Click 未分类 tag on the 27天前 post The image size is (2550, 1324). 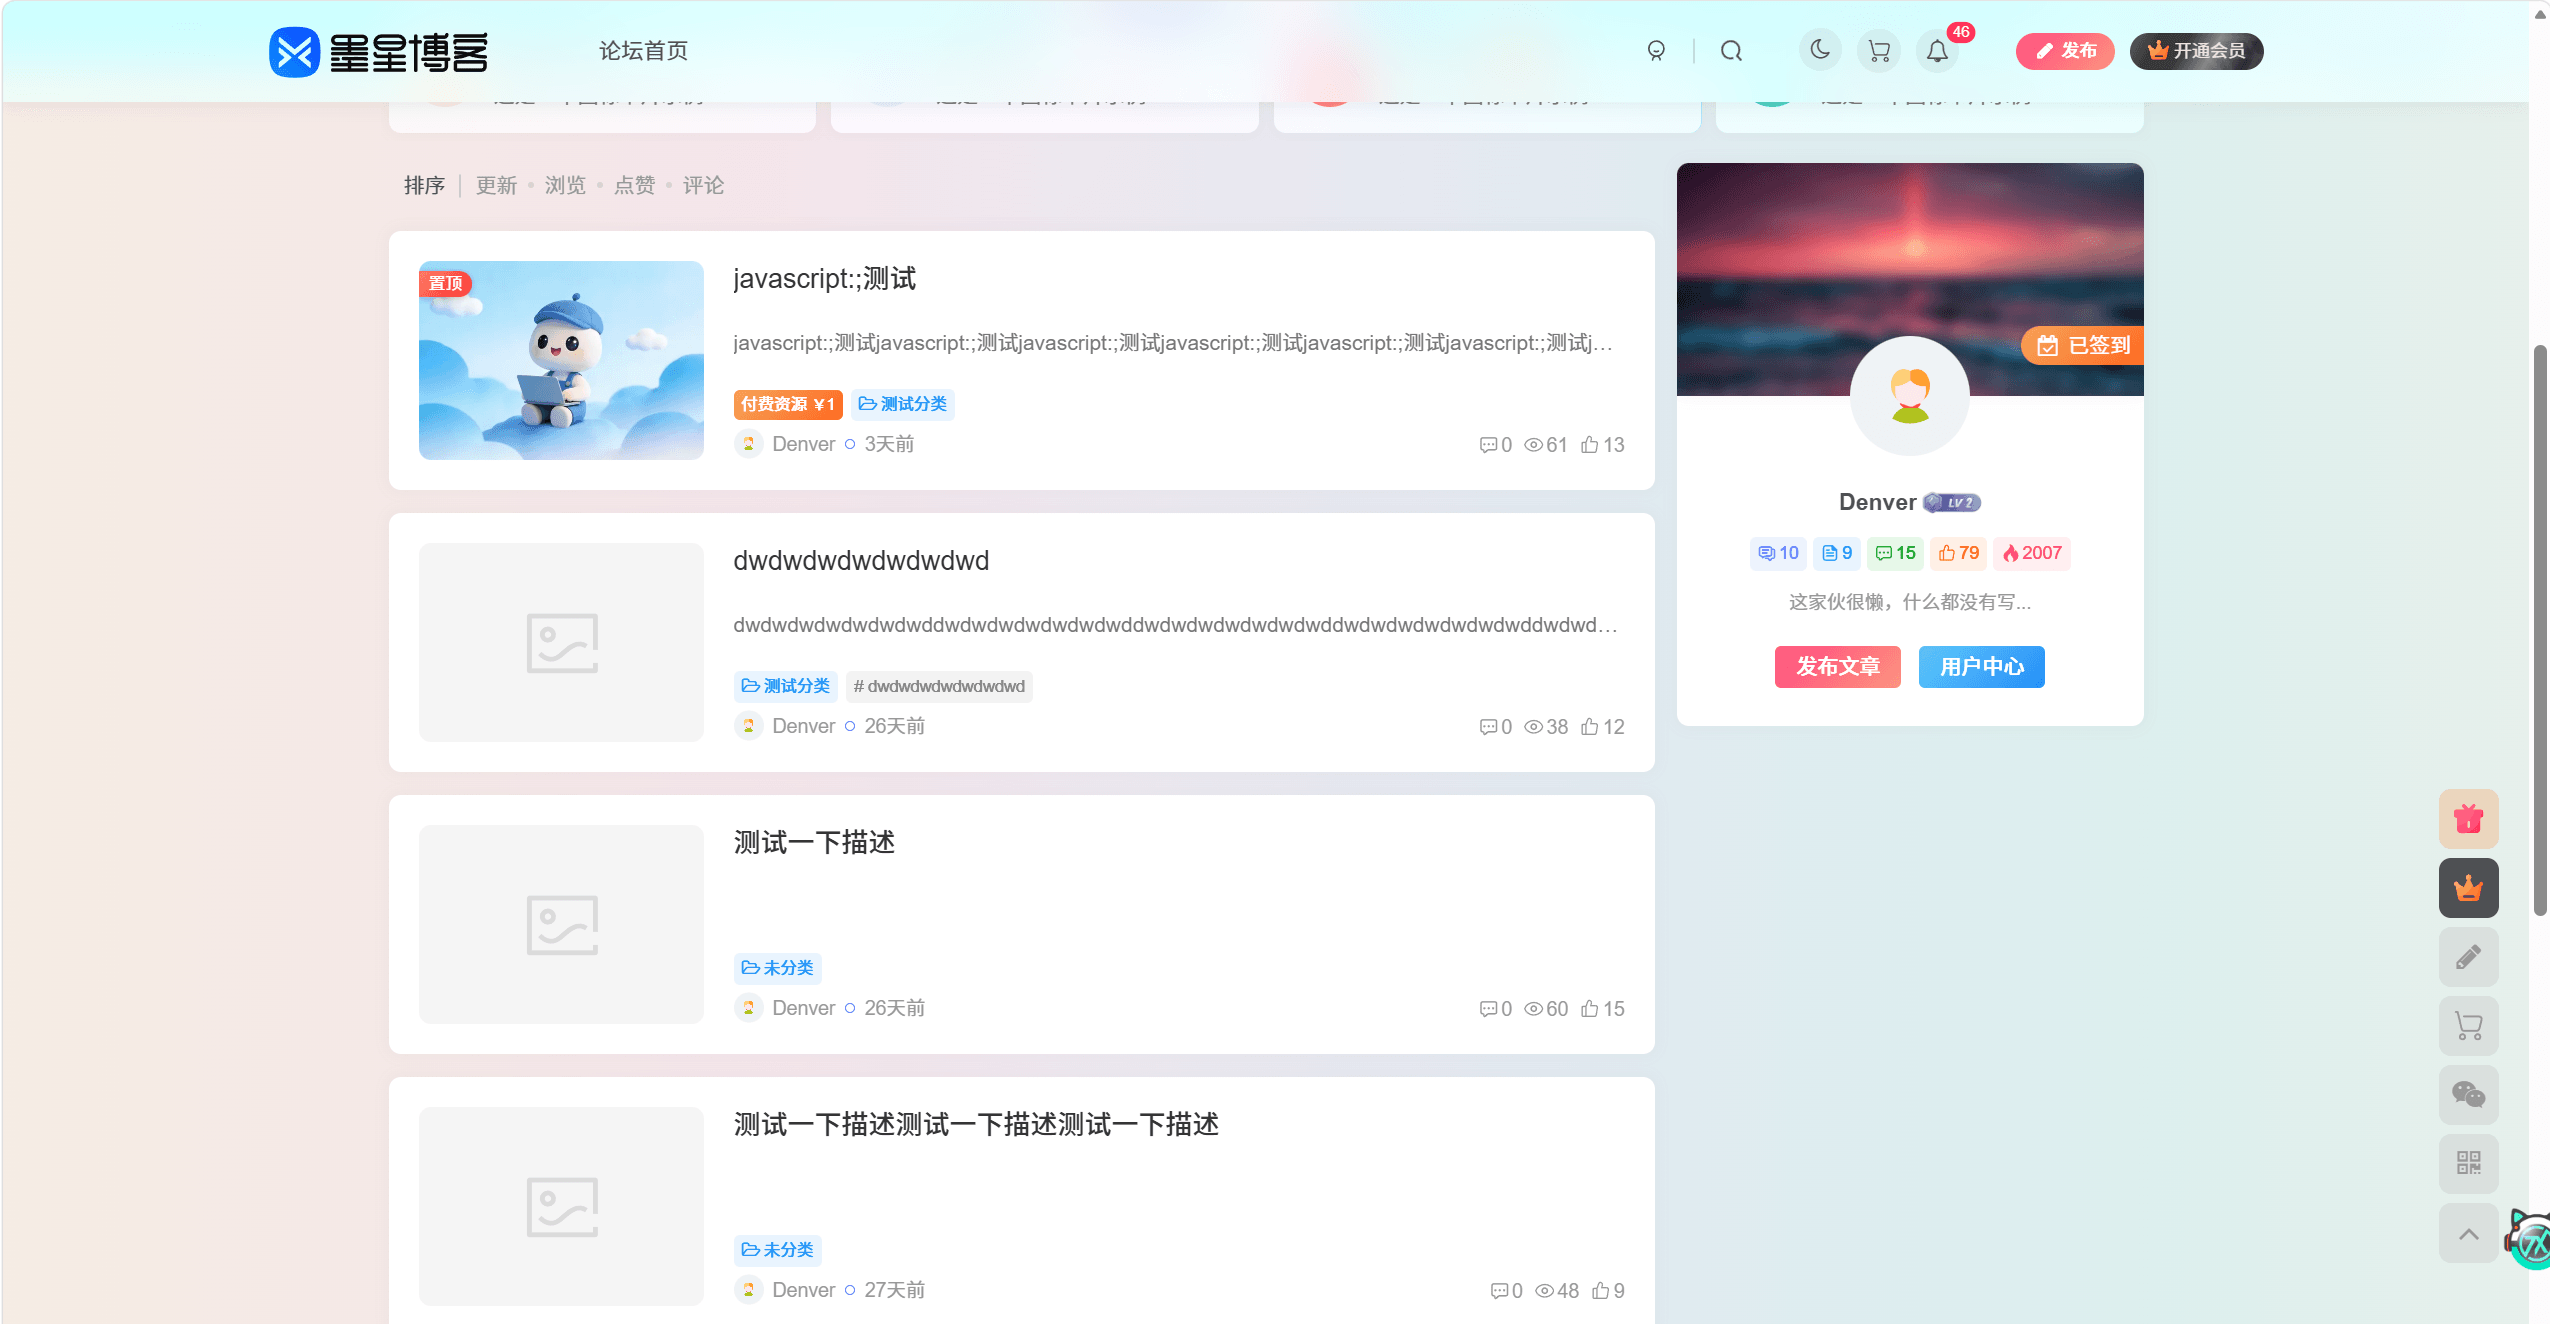[x=777, y=1250]
